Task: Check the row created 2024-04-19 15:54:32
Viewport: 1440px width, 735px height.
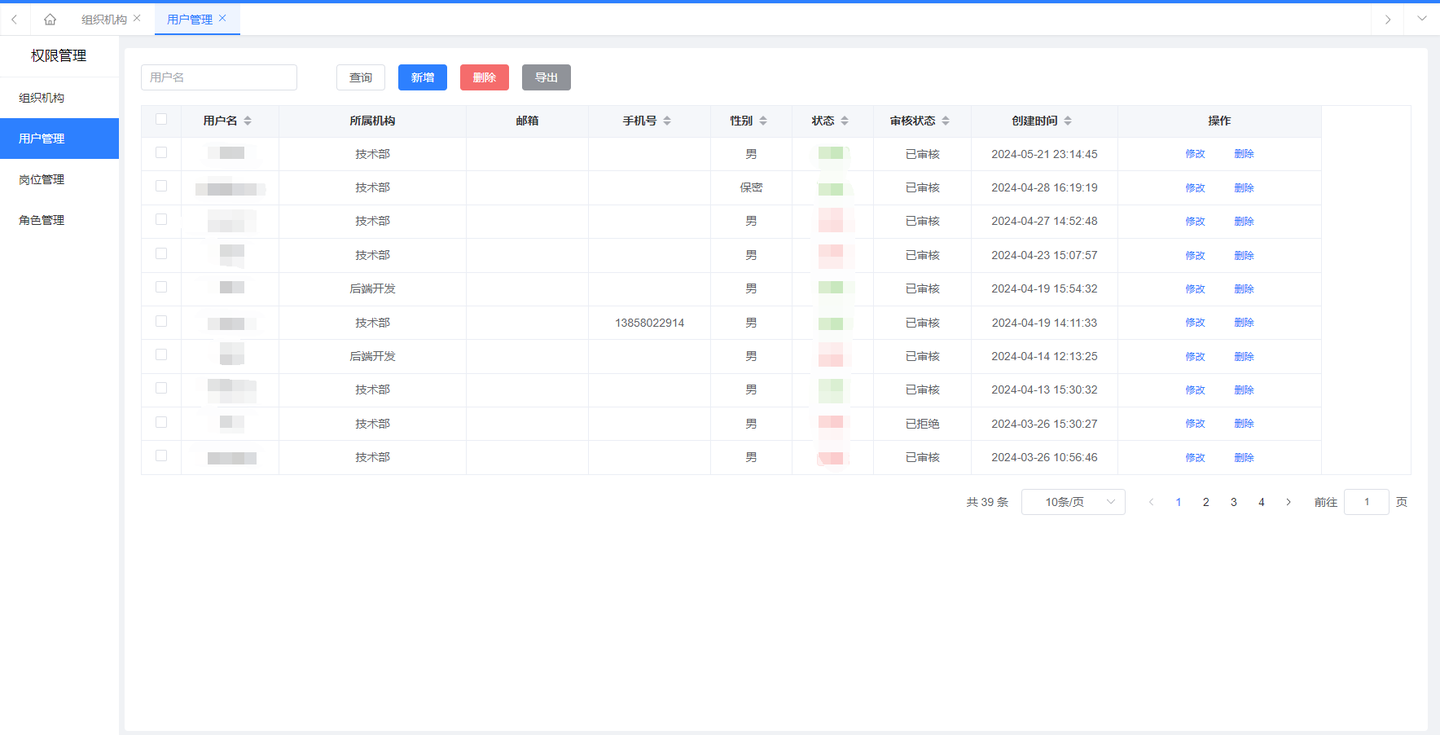Action: click(x=161, y=287)
